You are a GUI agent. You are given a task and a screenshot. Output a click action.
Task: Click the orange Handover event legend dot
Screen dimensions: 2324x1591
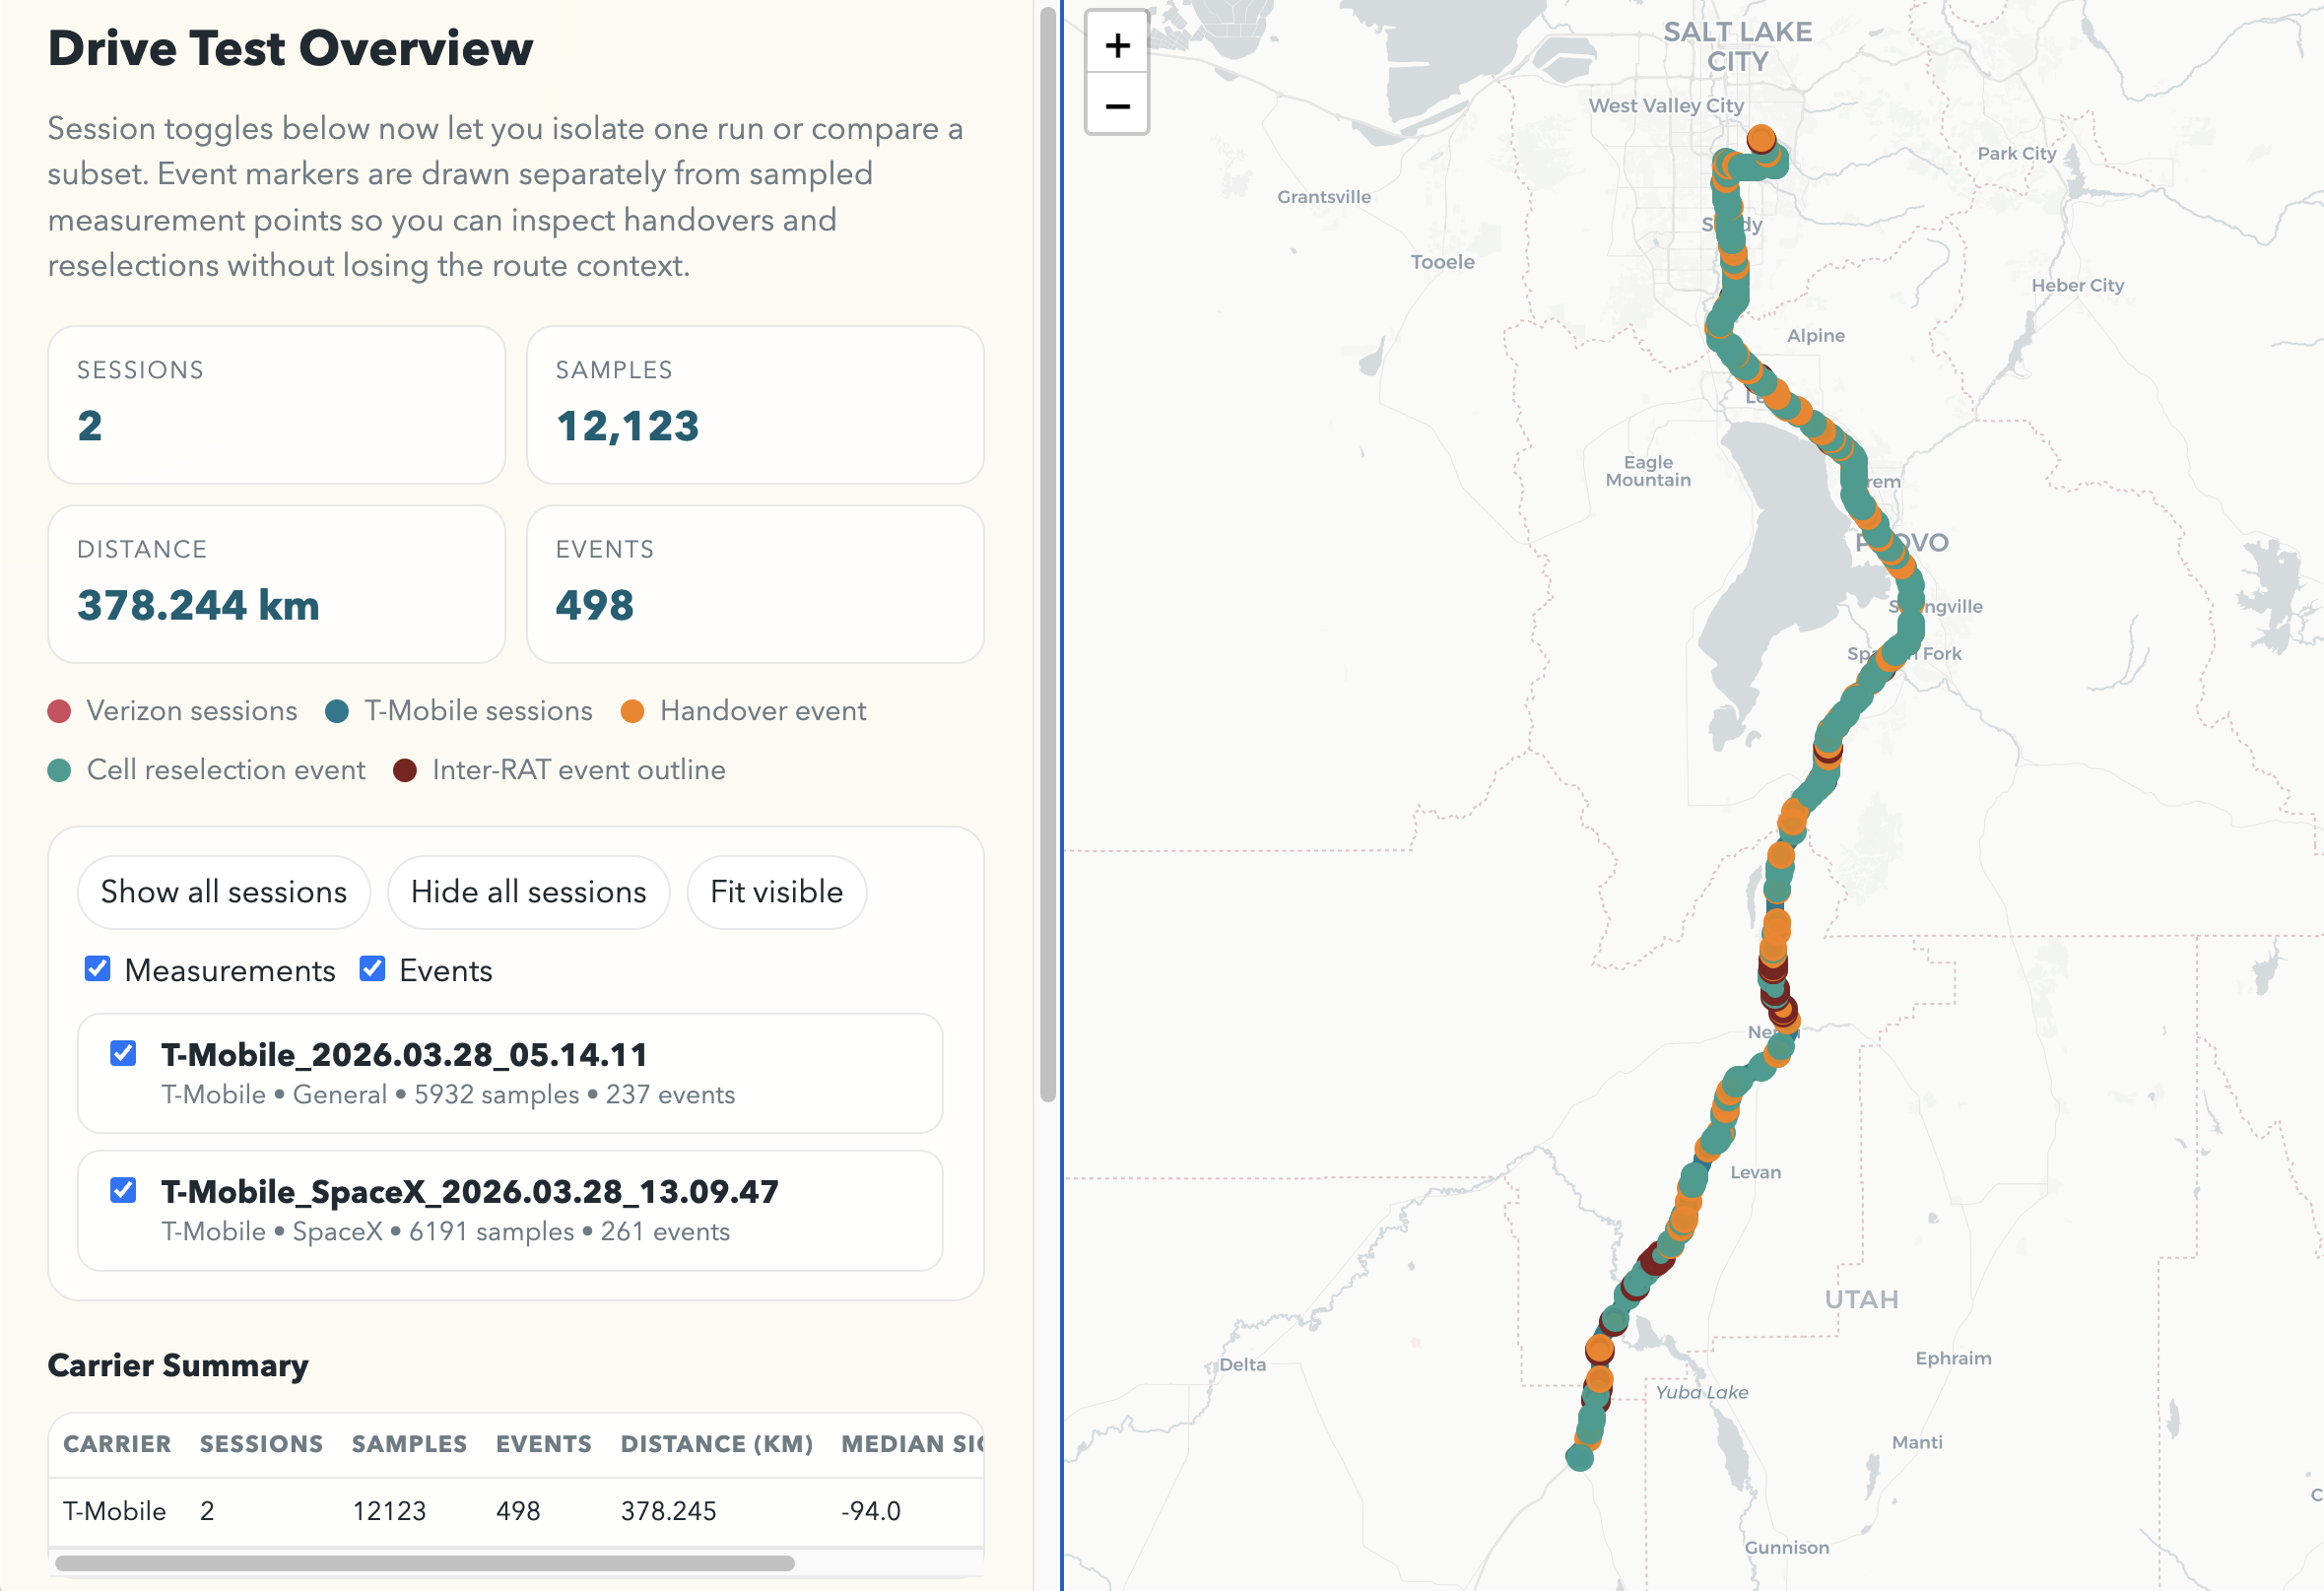tap(632, 711)
